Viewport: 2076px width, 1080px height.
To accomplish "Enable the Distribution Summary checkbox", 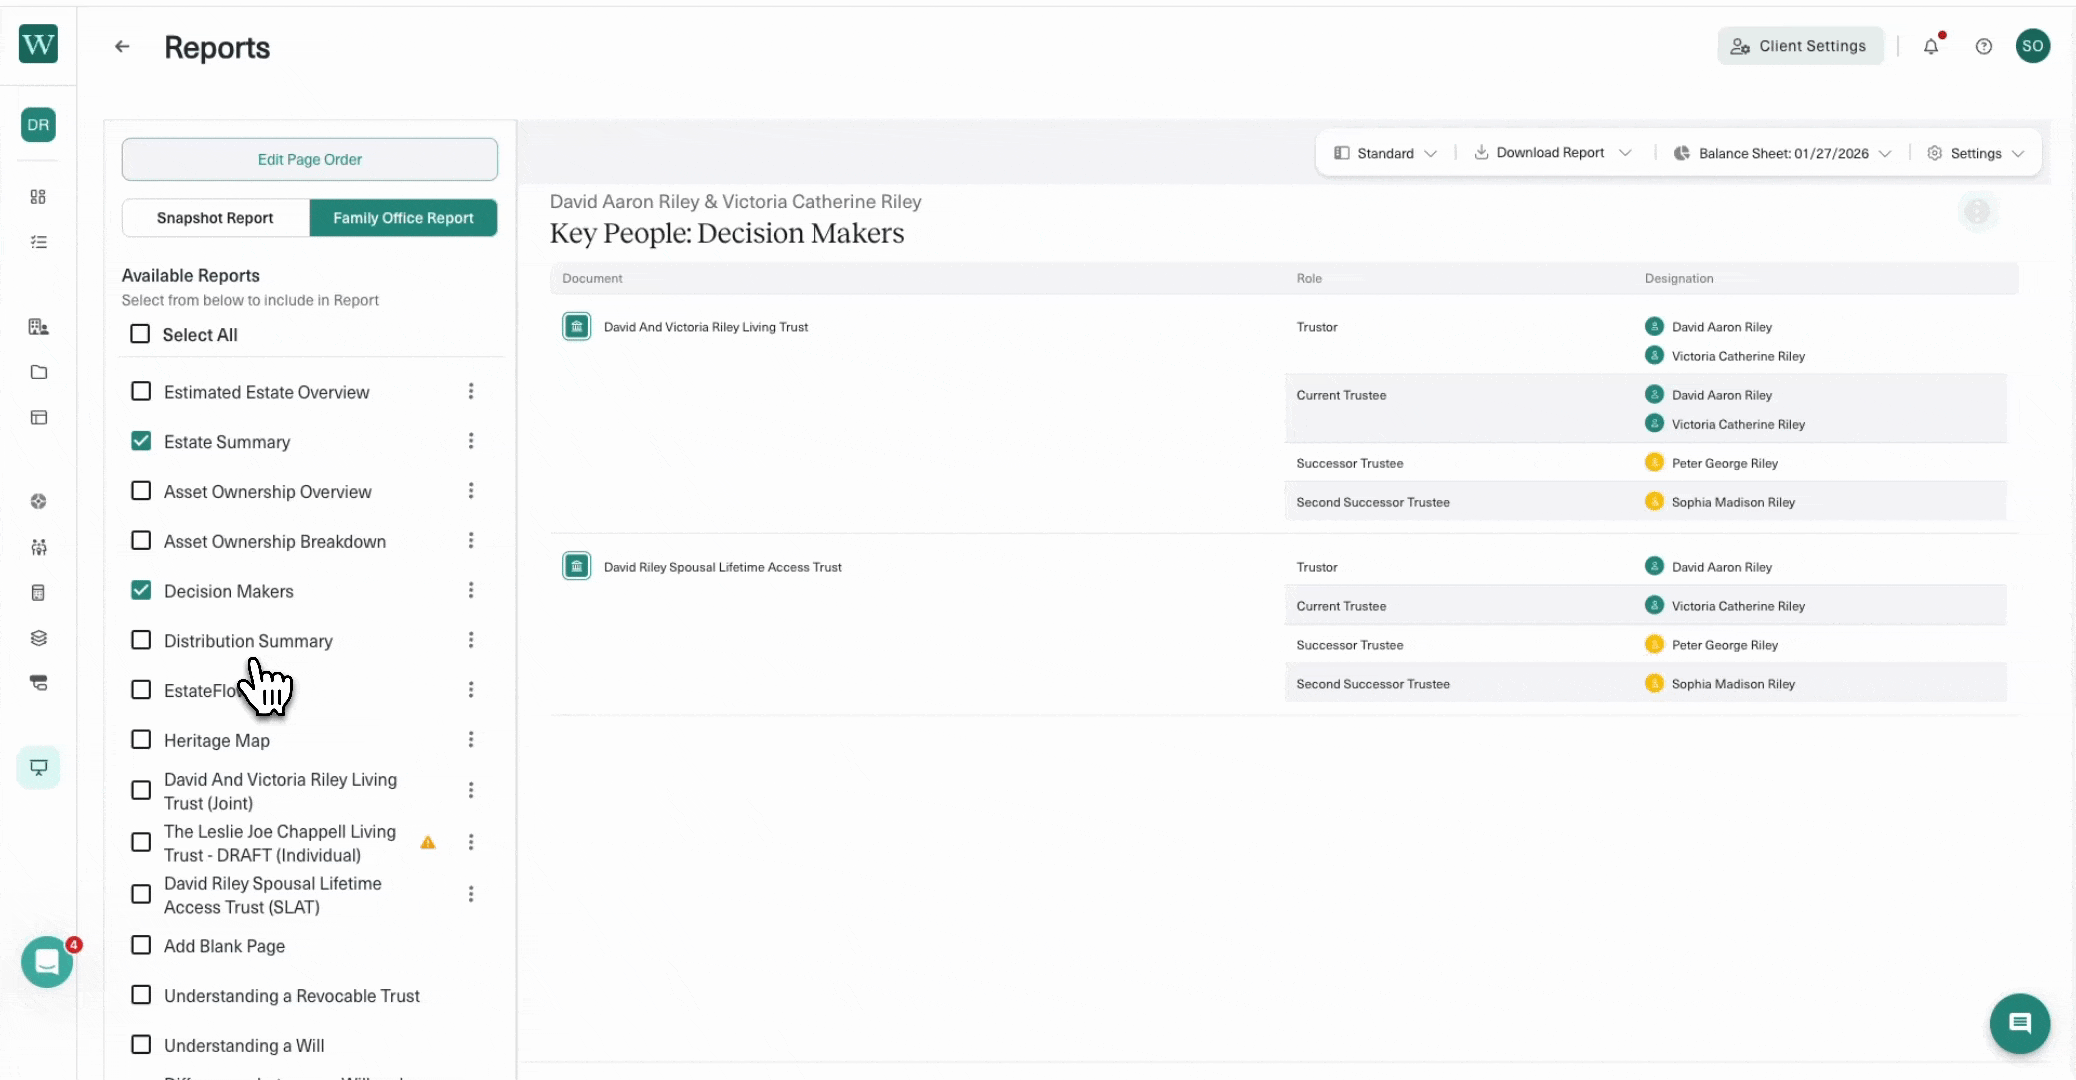I will click(x=141, y=640).
